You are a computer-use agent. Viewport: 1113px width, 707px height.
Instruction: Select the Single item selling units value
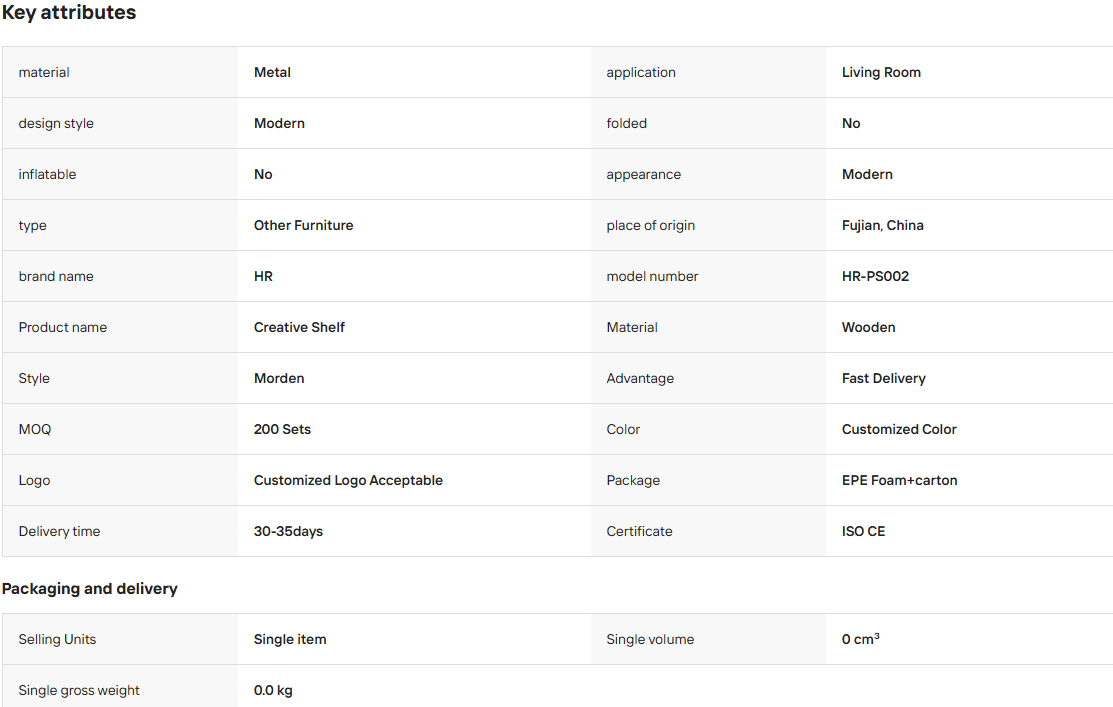click(x=290, y=640)
